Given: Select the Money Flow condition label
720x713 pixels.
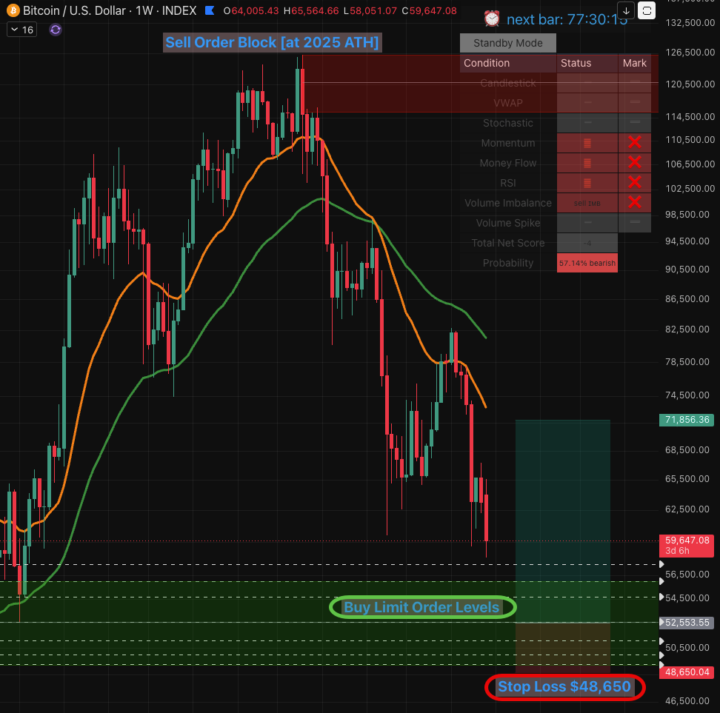Looking at the screenshot, I should pyautogui.click(x=508, y=163).
